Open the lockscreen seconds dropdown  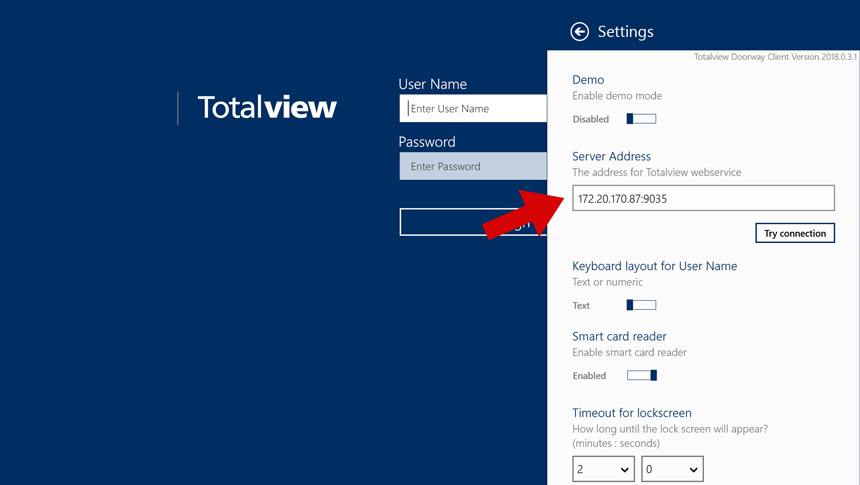pyautogui.click(x=672, y=469)
